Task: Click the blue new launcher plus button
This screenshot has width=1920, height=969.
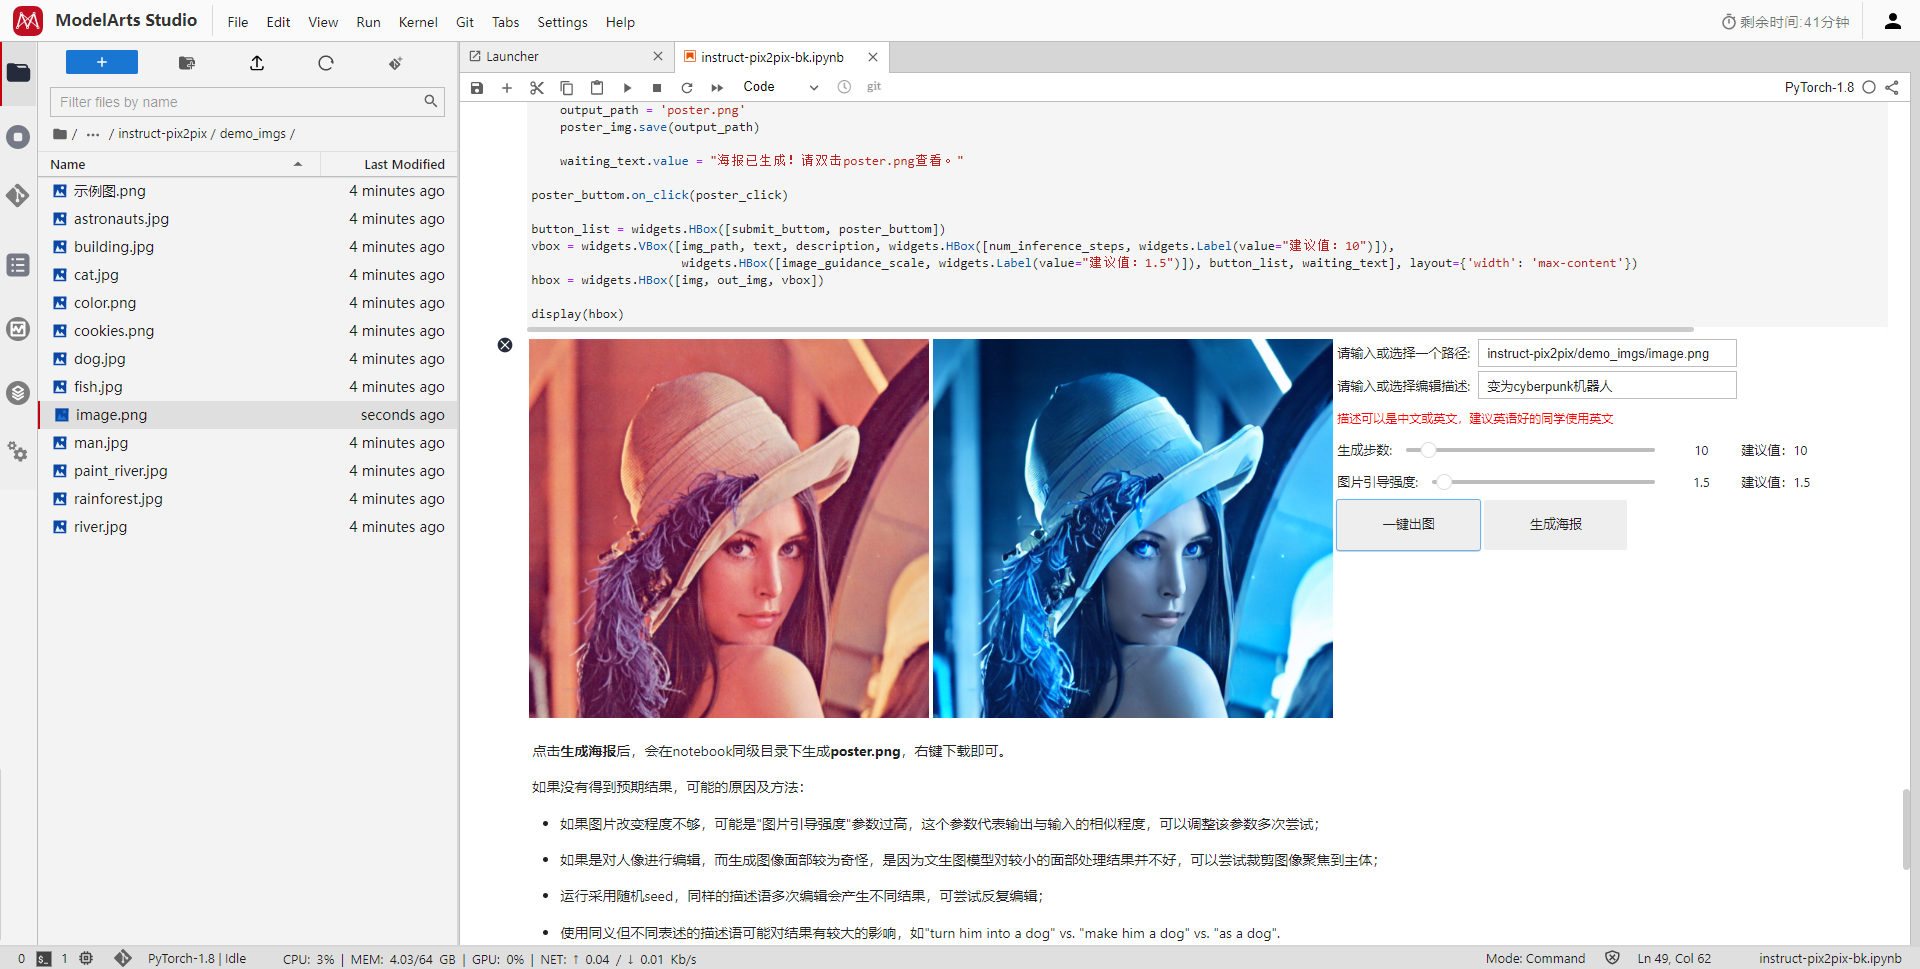Action: tap(102, 63)
